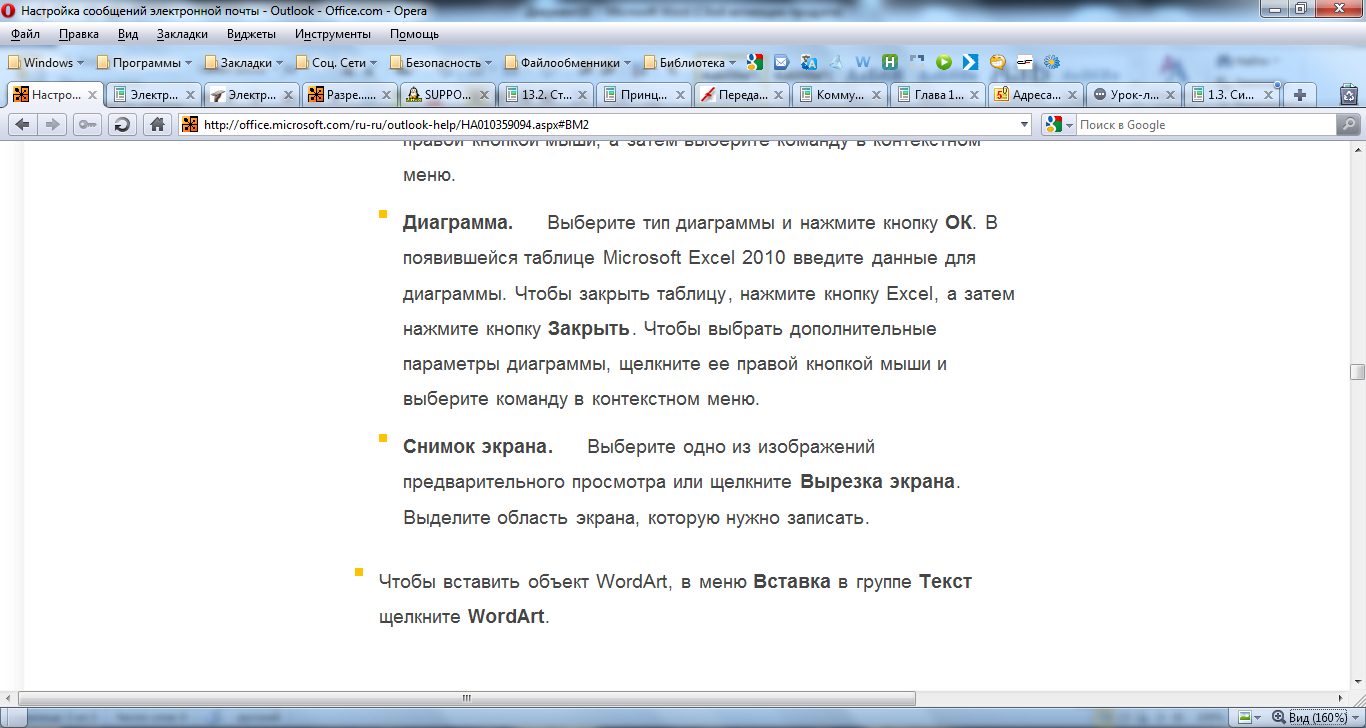Open the Инструменты menu
Viewport: 1366px width, 728px height.
(x=333, y=34)
